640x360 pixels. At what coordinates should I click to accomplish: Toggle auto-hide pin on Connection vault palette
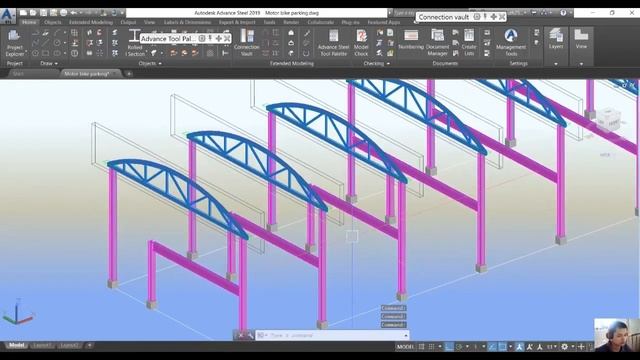[x=485, y=17]
